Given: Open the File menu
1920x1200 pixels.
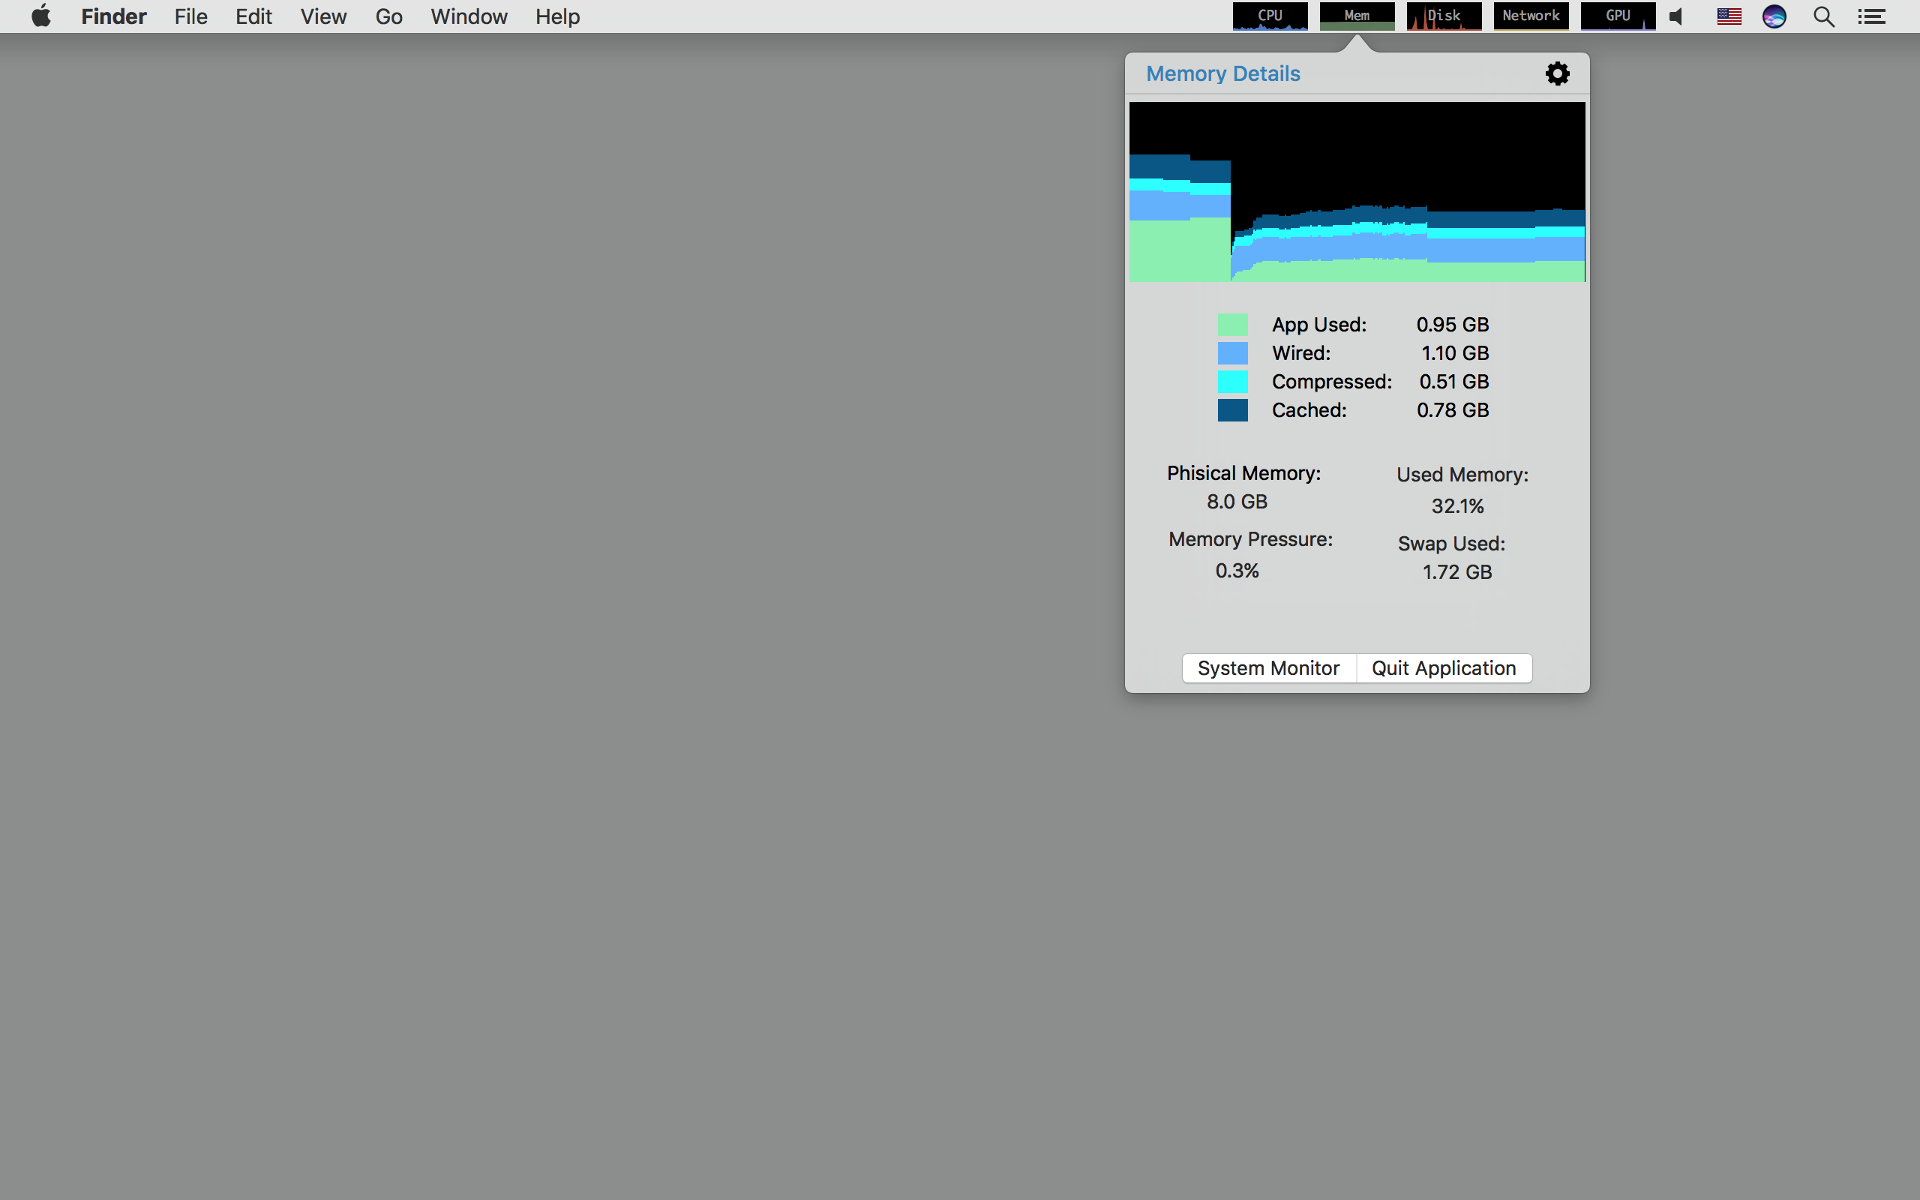Looking at the screenshot, I should (191, 17).
